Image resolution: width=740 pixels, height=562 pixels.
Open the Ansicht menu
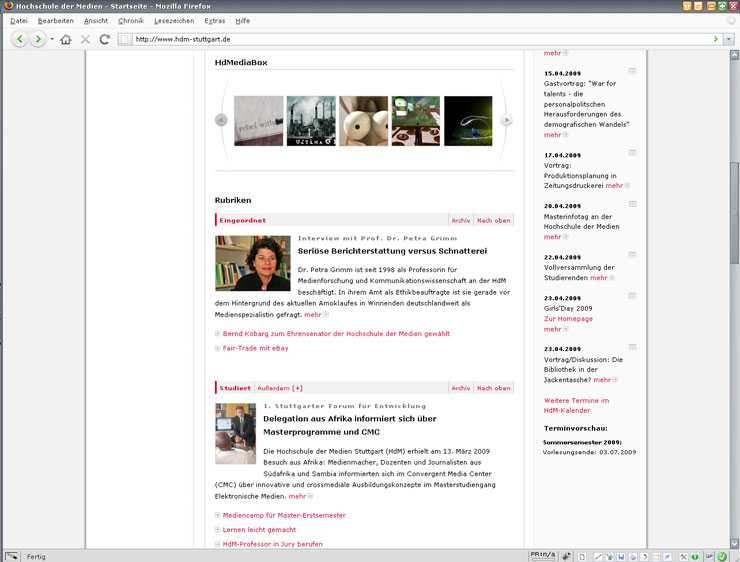point(96,21)
